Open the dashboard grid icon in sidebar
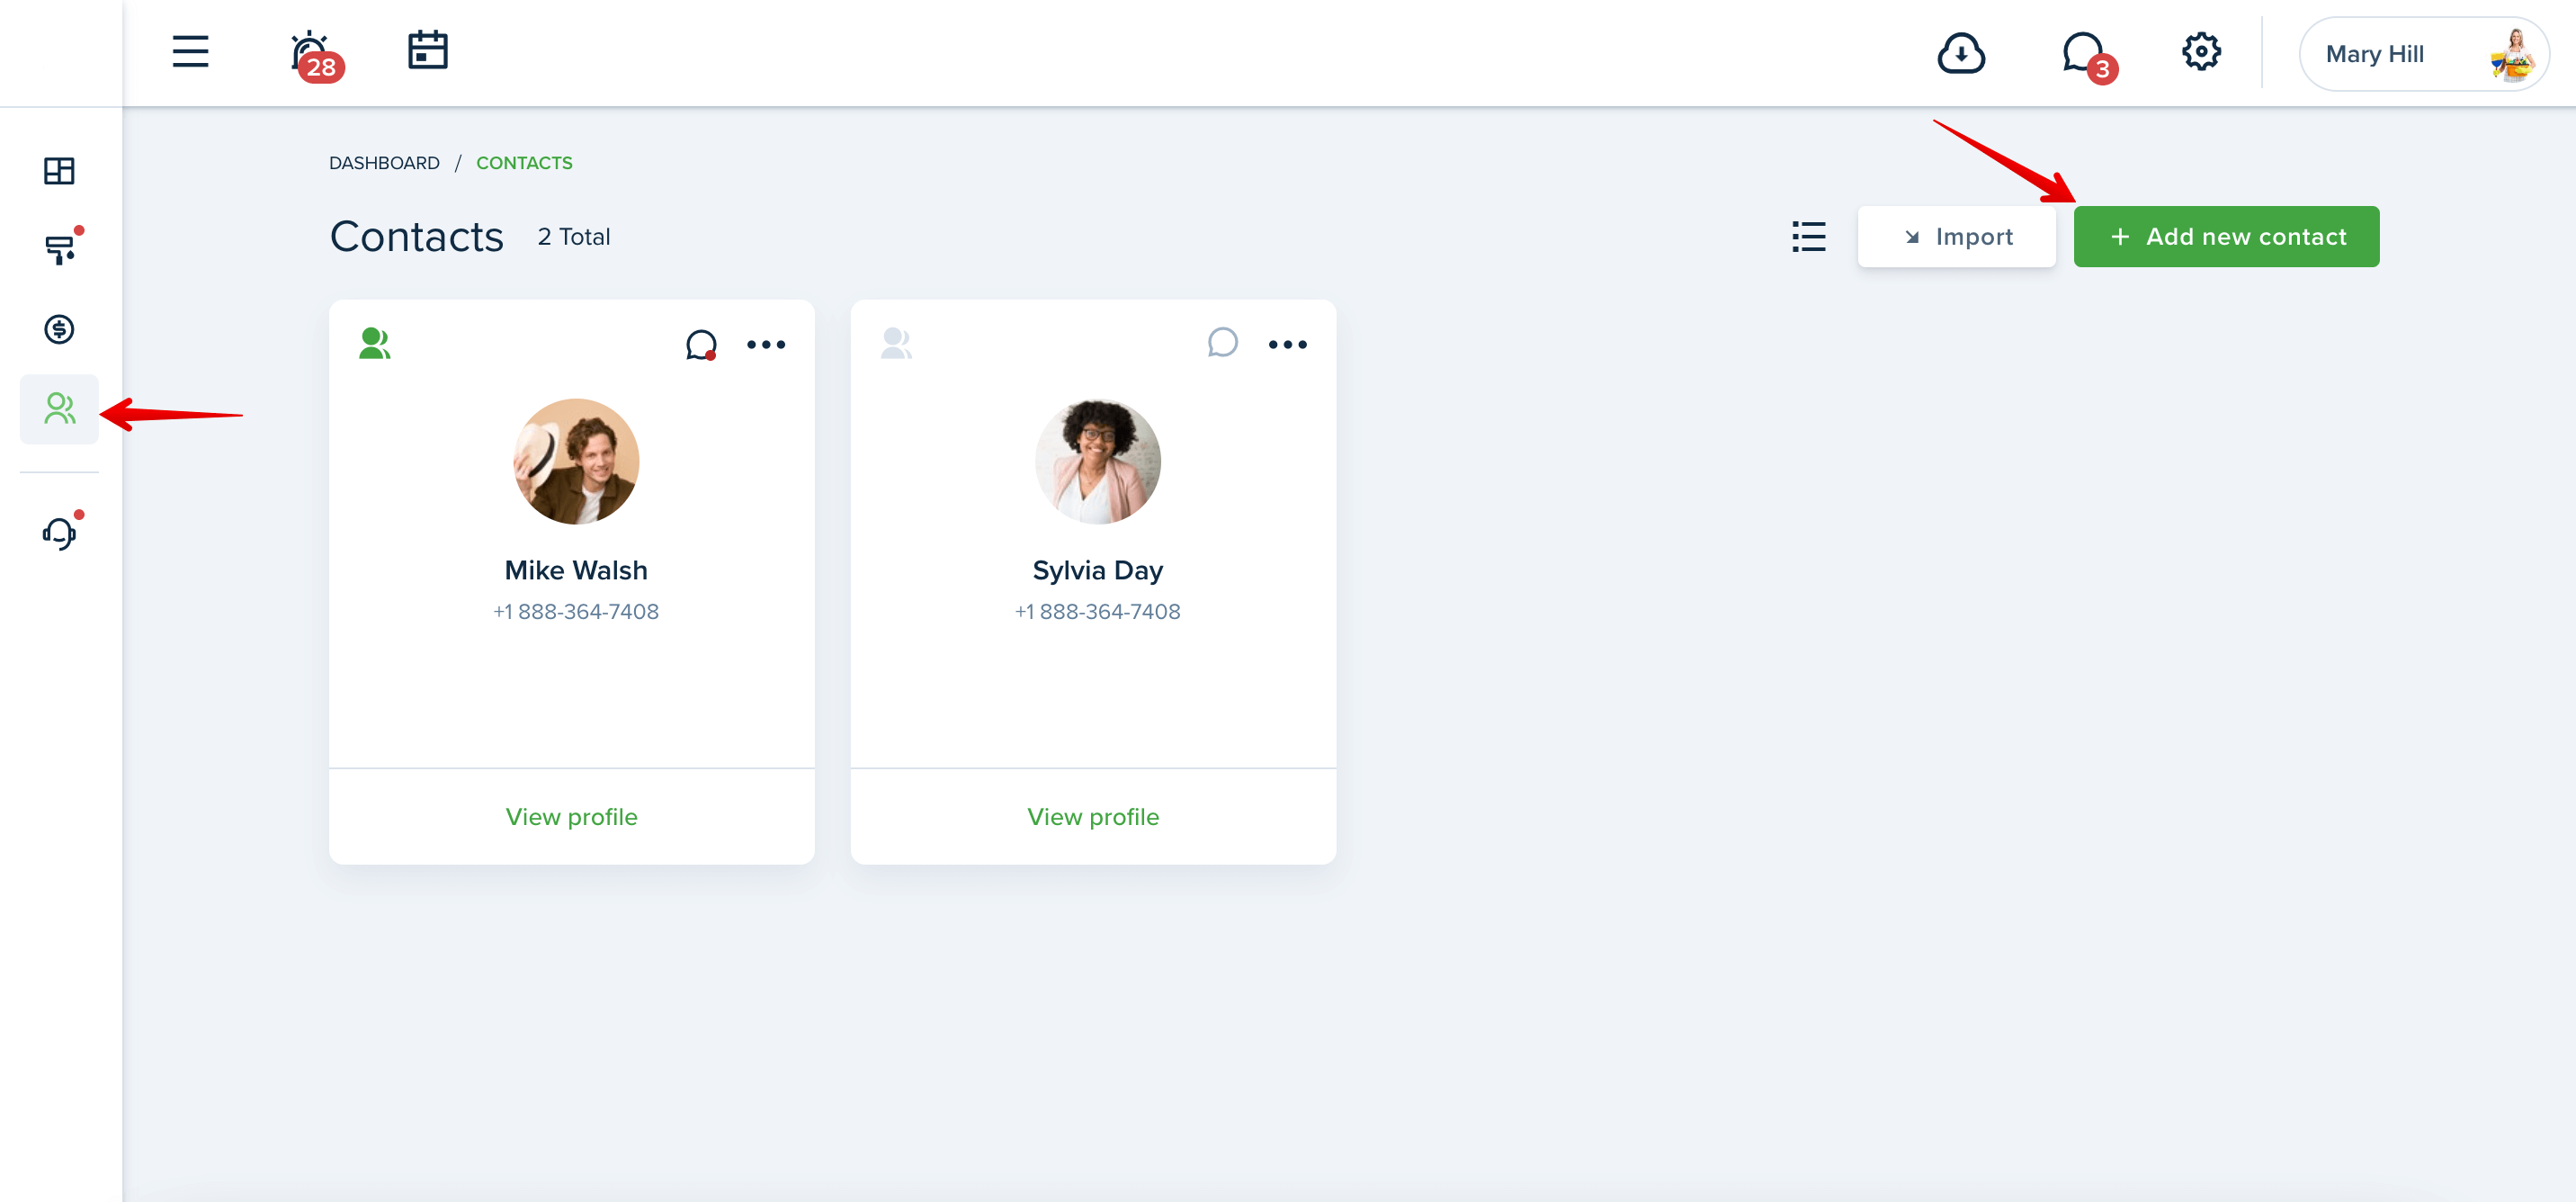 coord(59,171)
